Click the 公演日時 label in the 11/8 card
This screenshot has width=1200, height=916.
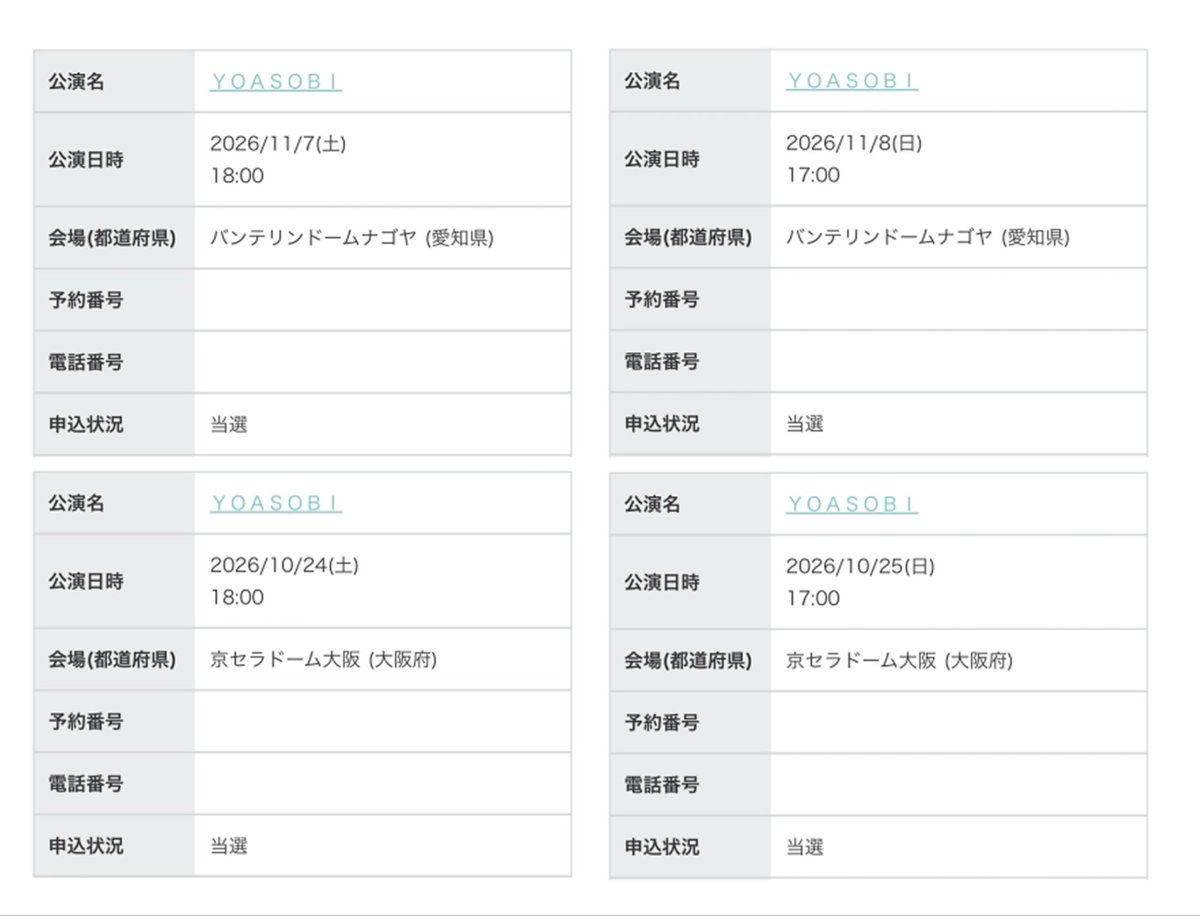(662, 159)
